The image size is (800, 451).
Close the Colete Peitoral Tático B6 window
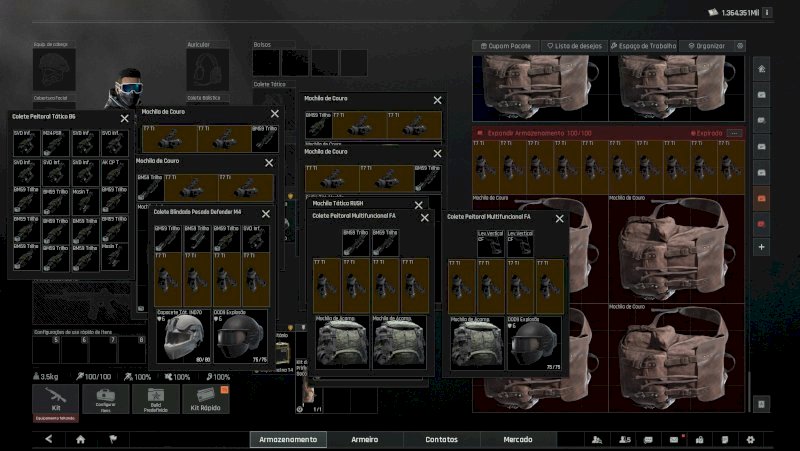125,118
